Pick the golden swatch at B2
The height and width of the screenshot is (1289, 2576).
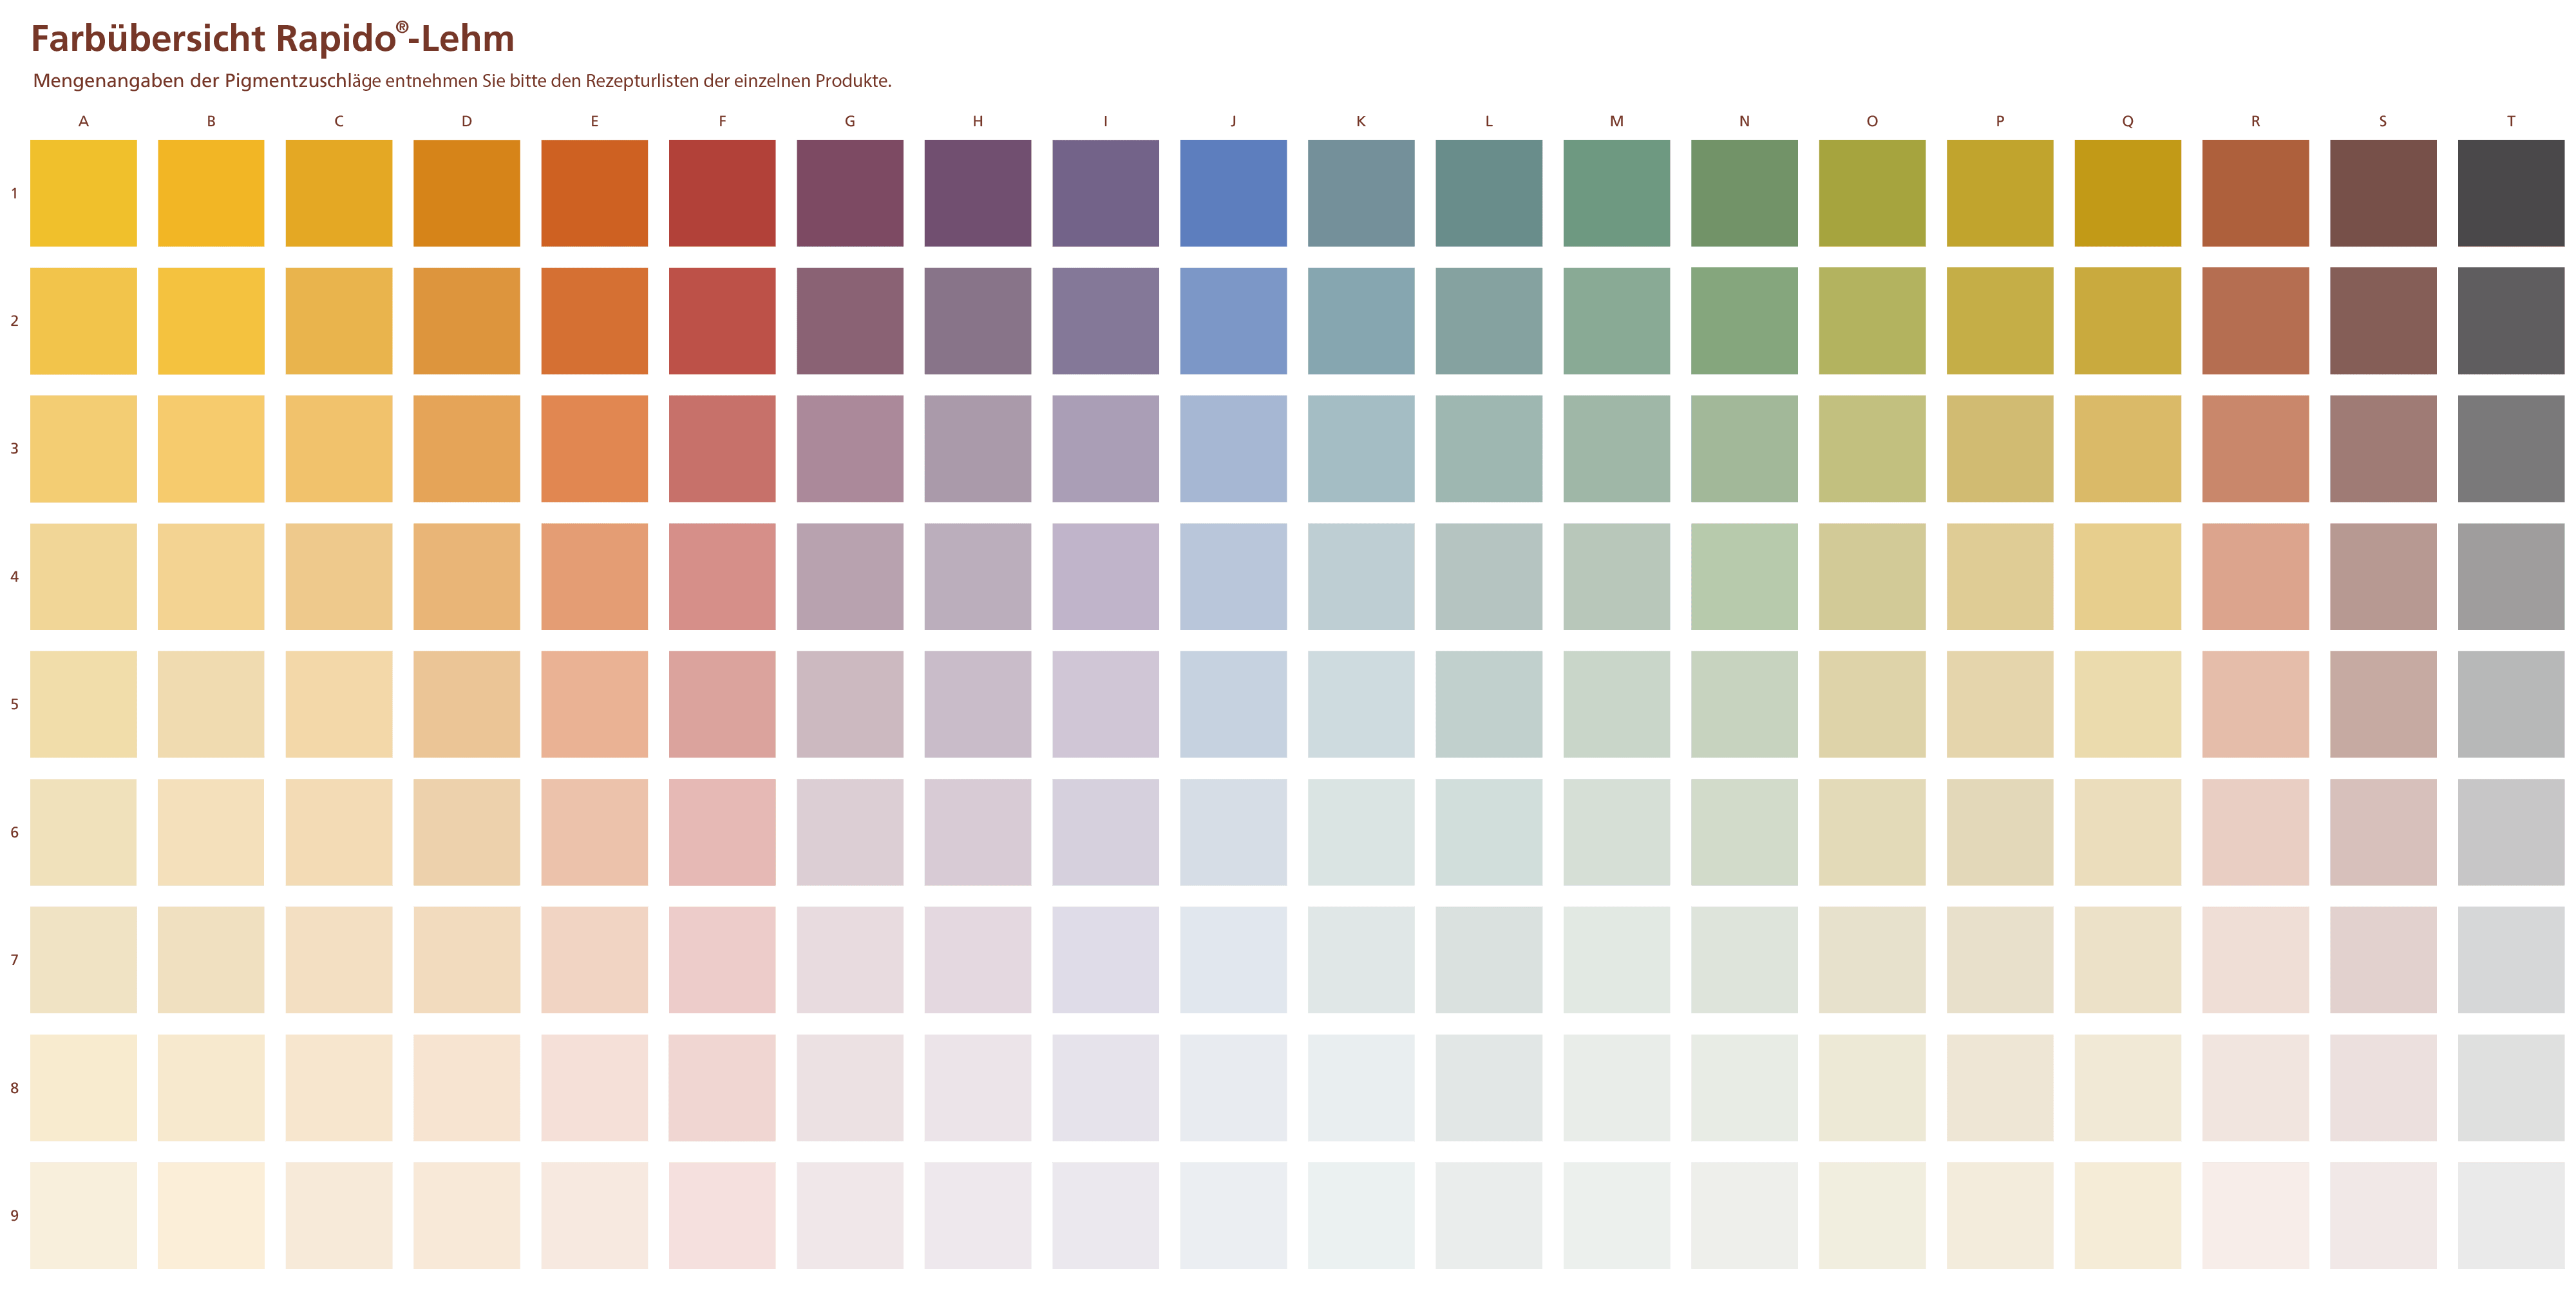(211, 321)
